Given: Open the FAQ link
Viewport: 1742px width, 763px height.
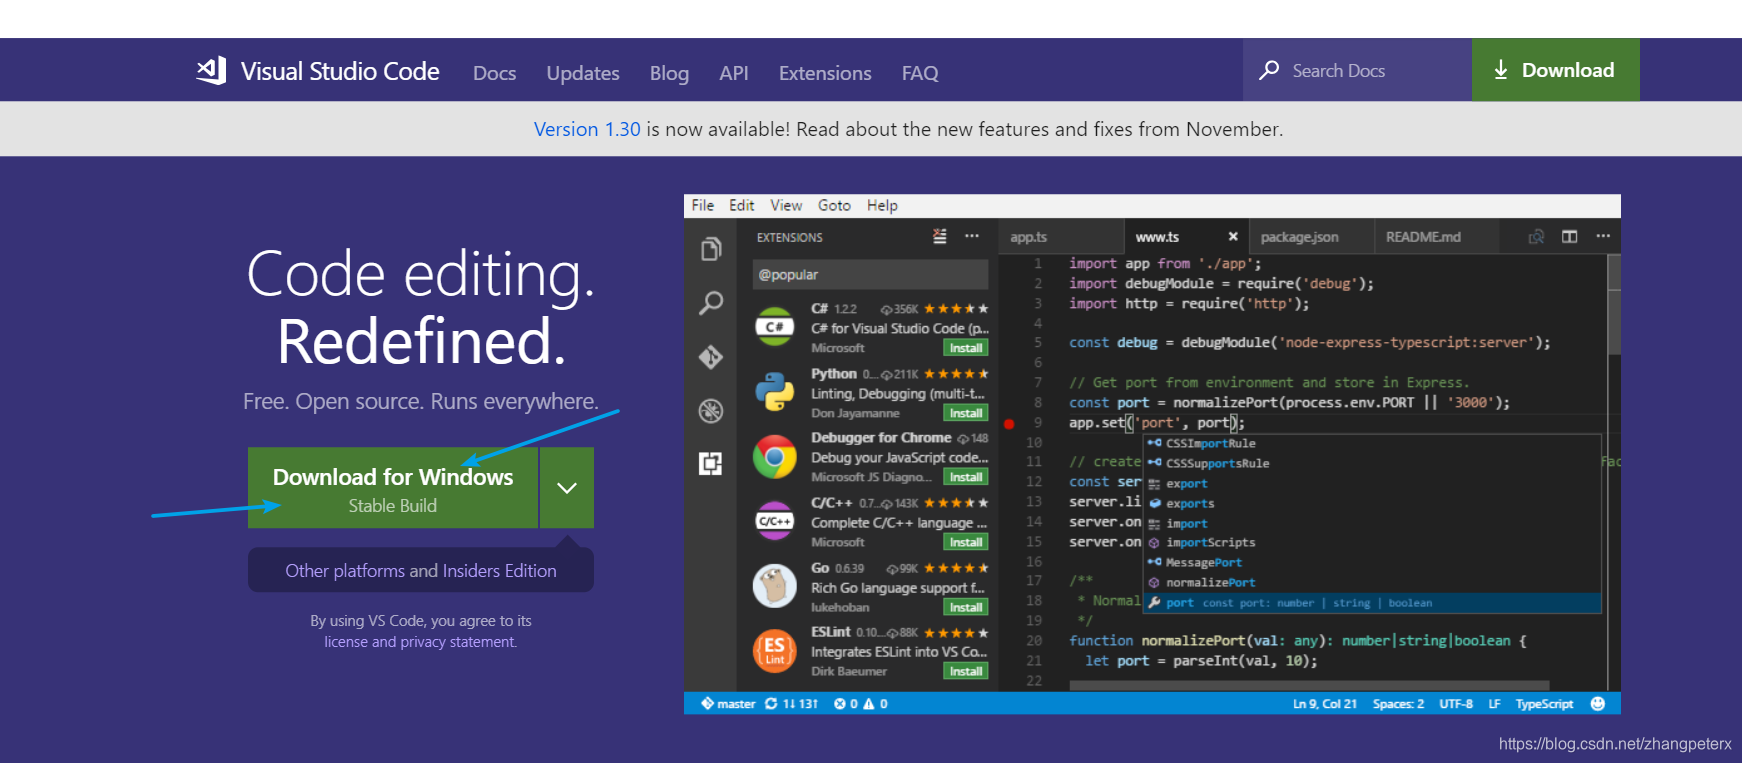Looking at the screenshot, I should click(x=920, y=73).
